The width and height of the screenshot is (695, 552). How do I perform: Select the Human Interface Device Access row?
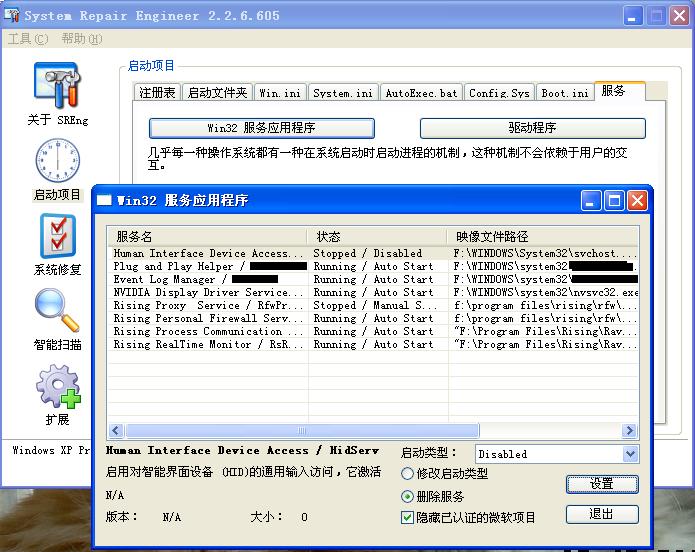pos(372,253)
